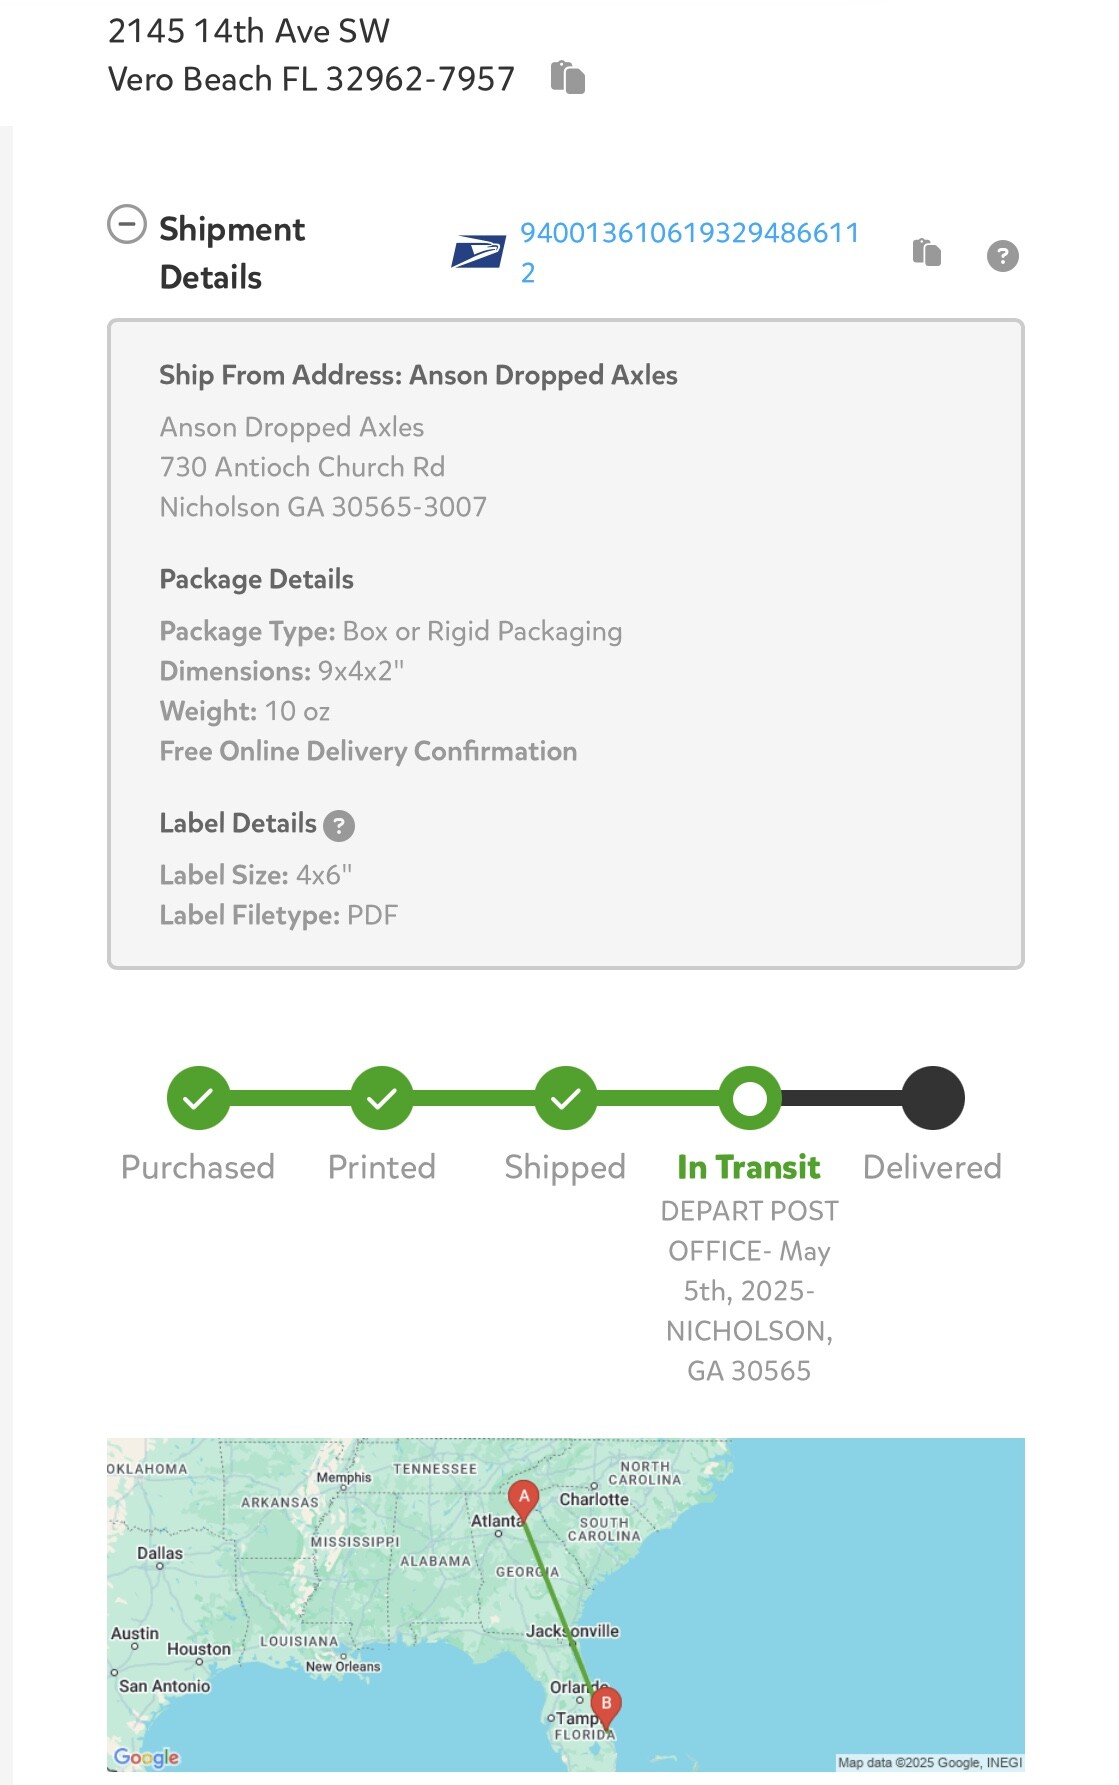The height and width of the screenshot is (1785, 1119).
Task: Click the USPS eagle logo icon
Action: (478, 251)
